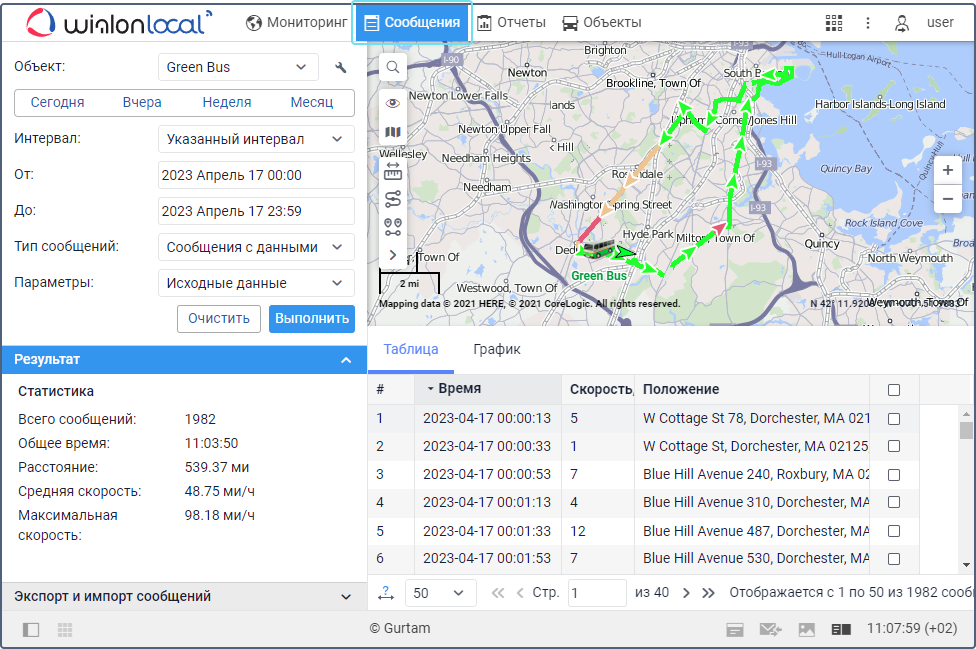The height and width of the screenshot is (649, 976).
Task: Go to next page of messages
Action: tap(686, 593)
